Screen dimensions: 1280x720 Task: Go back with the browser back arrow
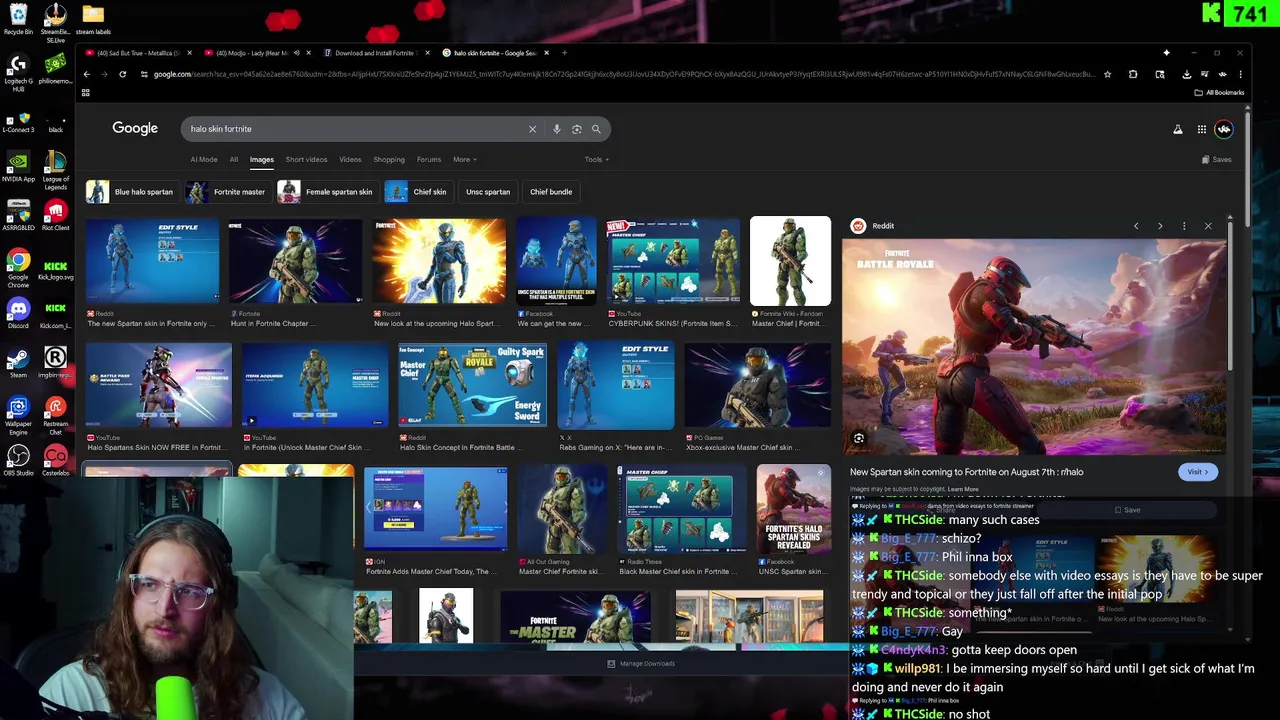pyautogui.click(x=86, y=74)
